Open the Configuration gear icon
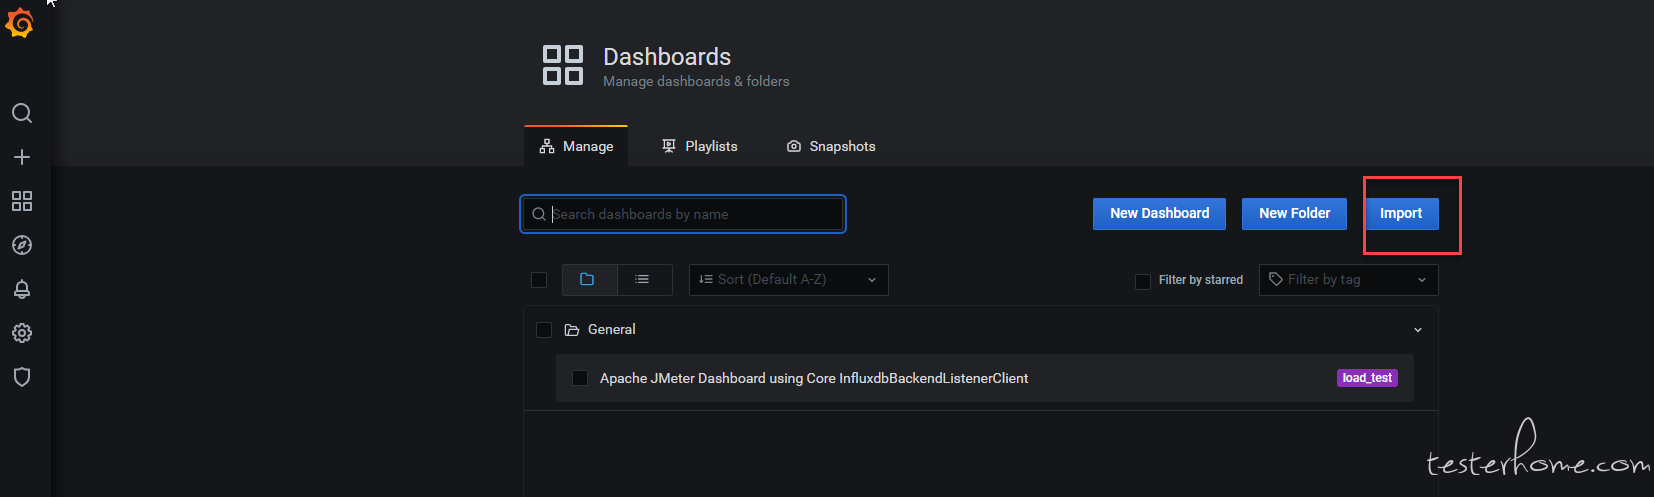 point(22,333)
